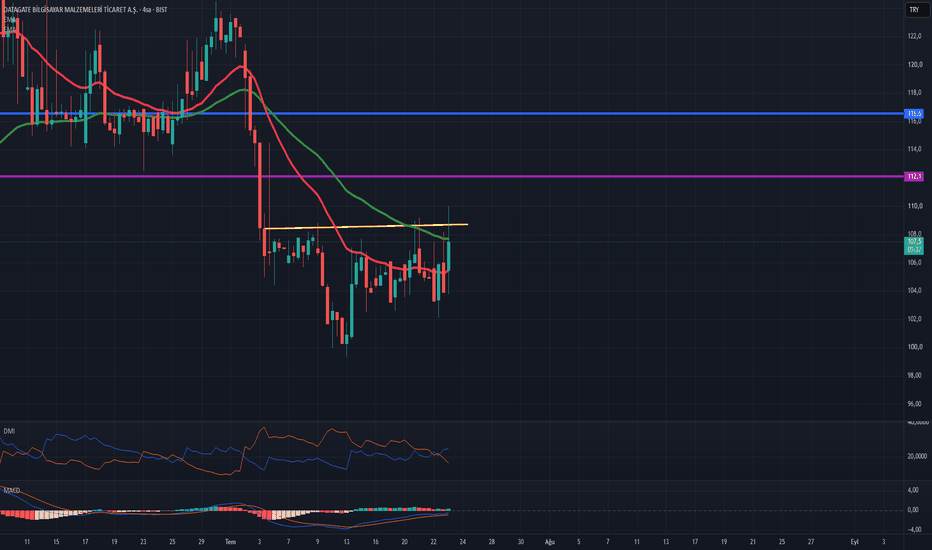Click the Eyl month label on time axis
Image resolution: width=932 pixels, height=550 pixels.
[x=854, y=542]
